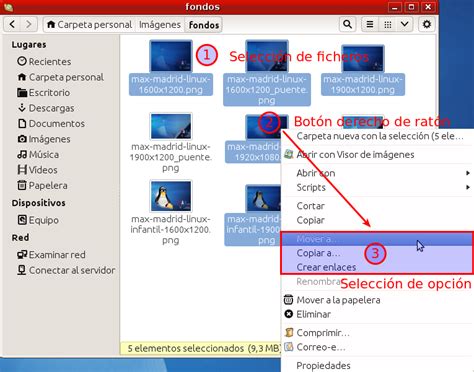Choose Crear enlaces in the context menu
Screen dimensions: 474x372
tap(377, 267)
